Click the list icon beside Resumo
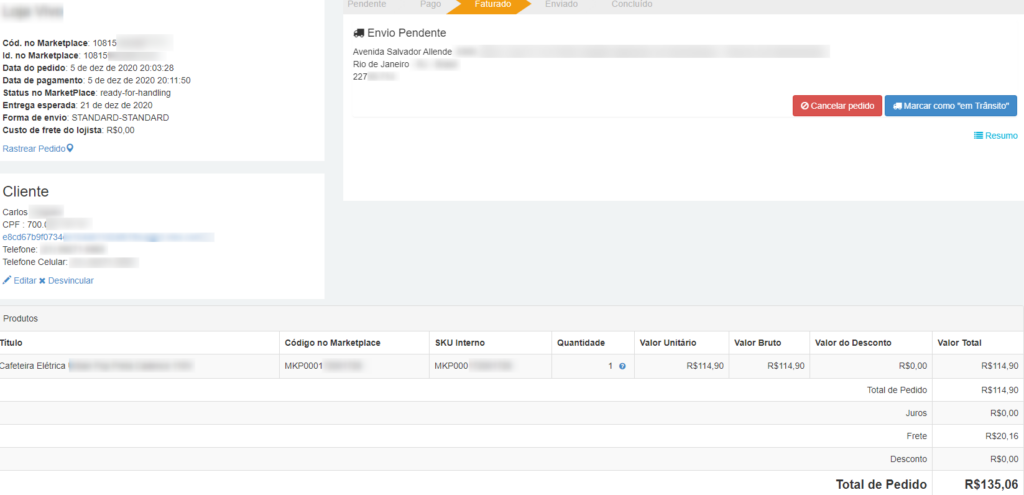The width and height of the screenshot is (1024, 495). (978, 136)
